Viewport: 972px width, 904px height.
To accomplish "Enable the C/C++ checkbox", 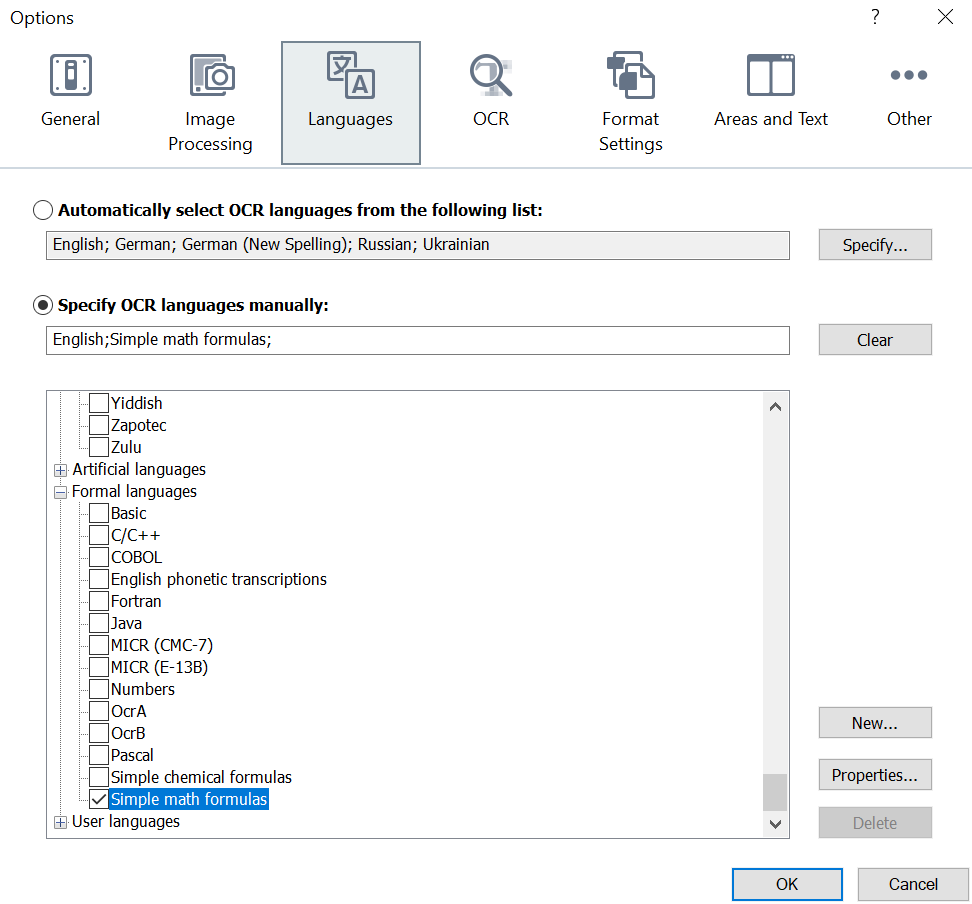I will [x=99, y=535].
